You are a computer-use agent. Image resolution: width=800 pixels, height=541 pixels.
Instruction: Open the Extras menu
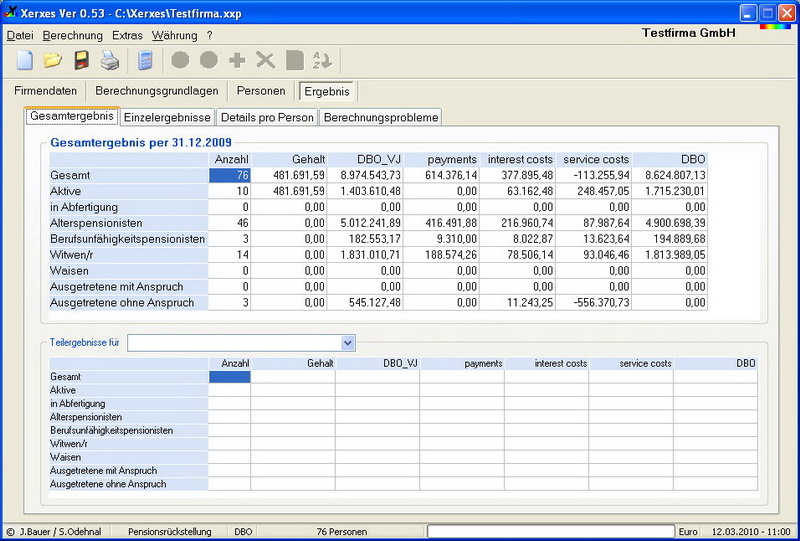(x=127, y=35)
